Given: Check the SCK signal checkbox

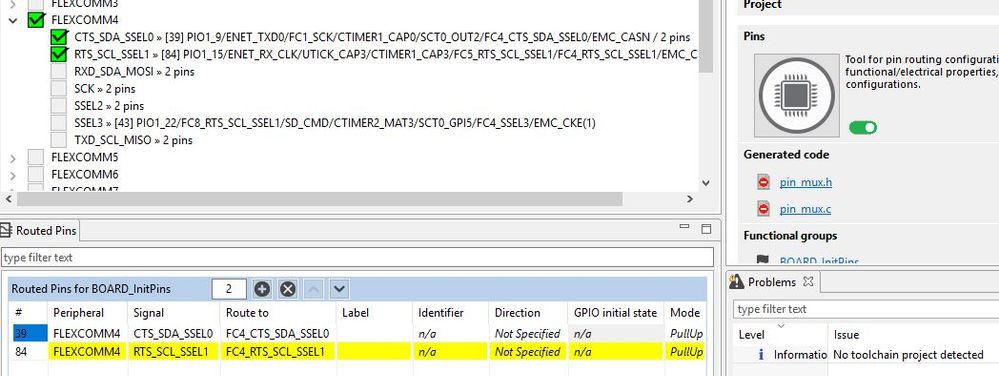Looking at the screenshot, I should click(x=59, y=89).
